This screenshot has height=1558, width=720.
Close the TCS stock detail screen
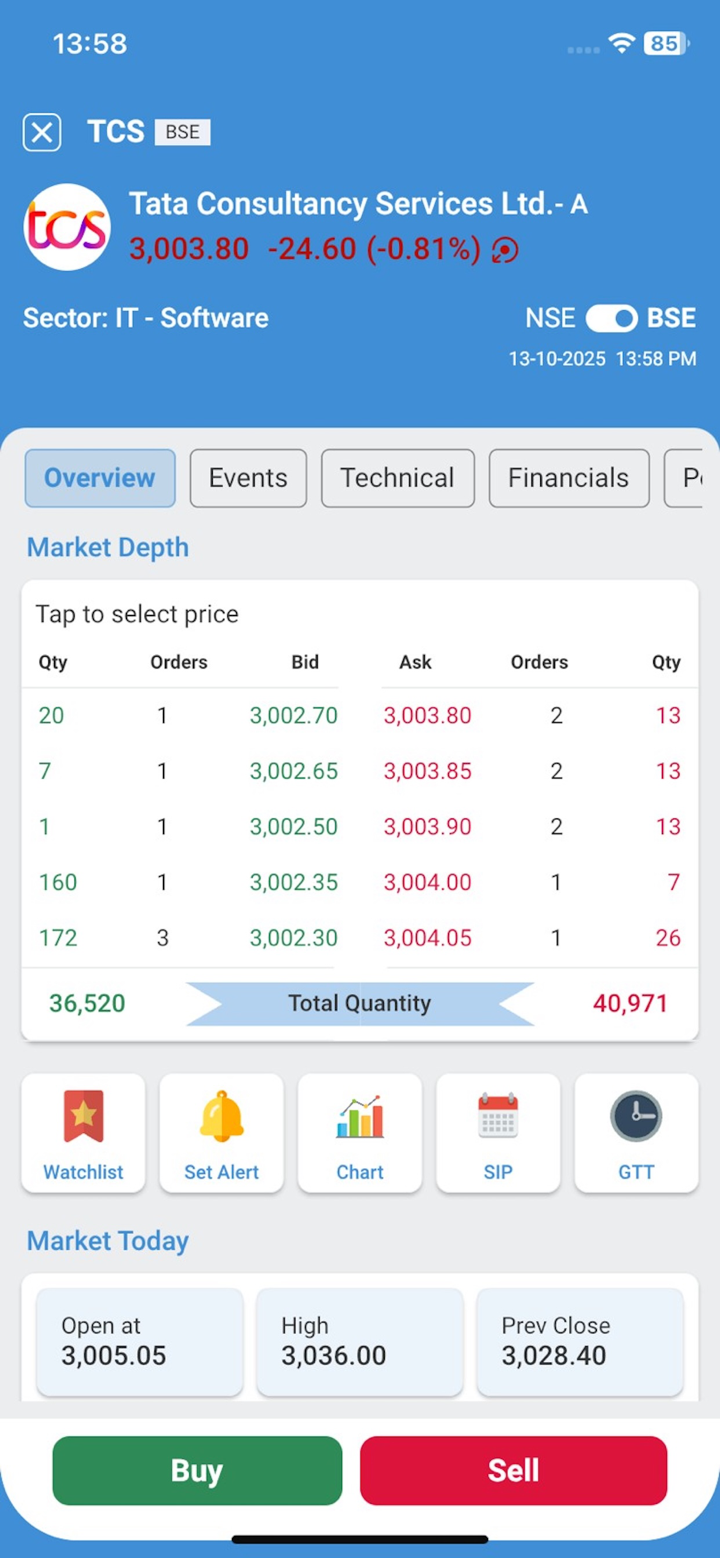click(42, 132)
